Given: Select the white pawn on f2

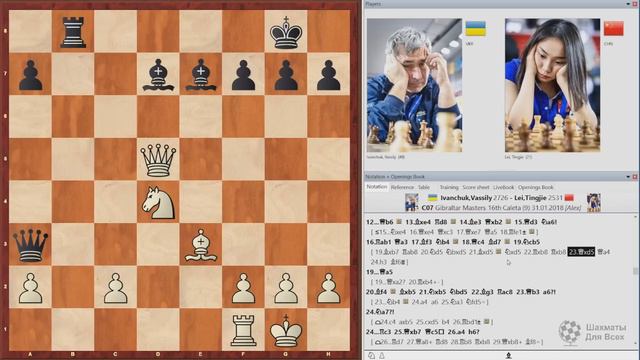Looking at the screenshot, I should coord(243,288).
